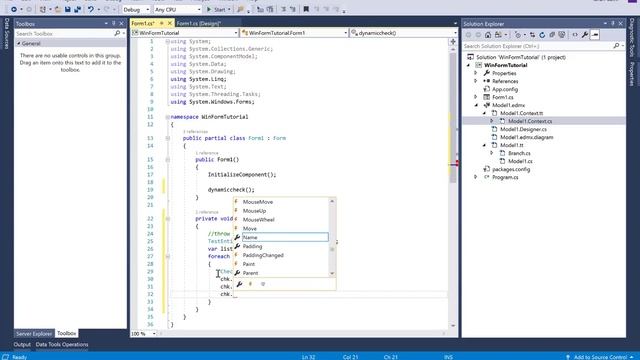Click the New Project icon in the toolbar
Image resolution: width=640 pixels, height=360 pixels.
click(42, 9)
